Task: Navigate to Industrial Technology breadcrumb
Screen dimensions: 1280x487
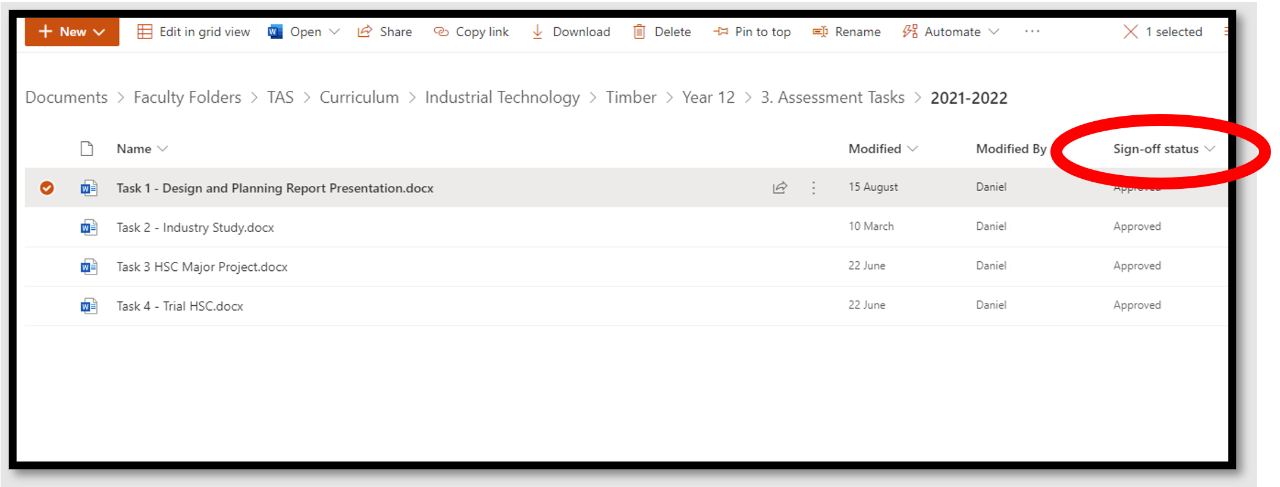Action: [x=502, y=97]
